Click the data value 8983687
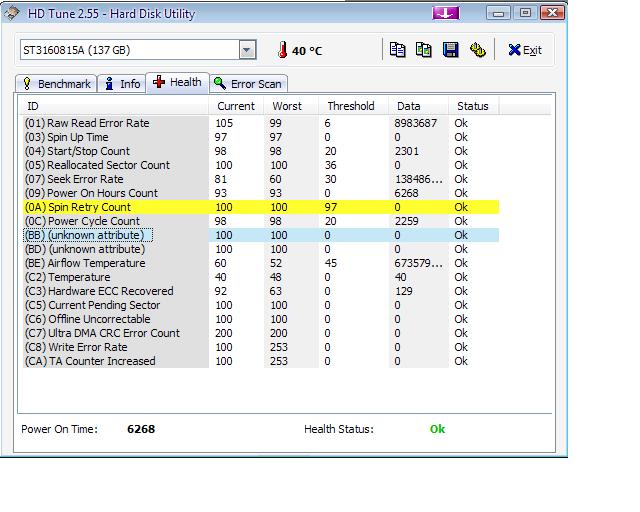Viewport: 640px width, 512px height. 416,123
